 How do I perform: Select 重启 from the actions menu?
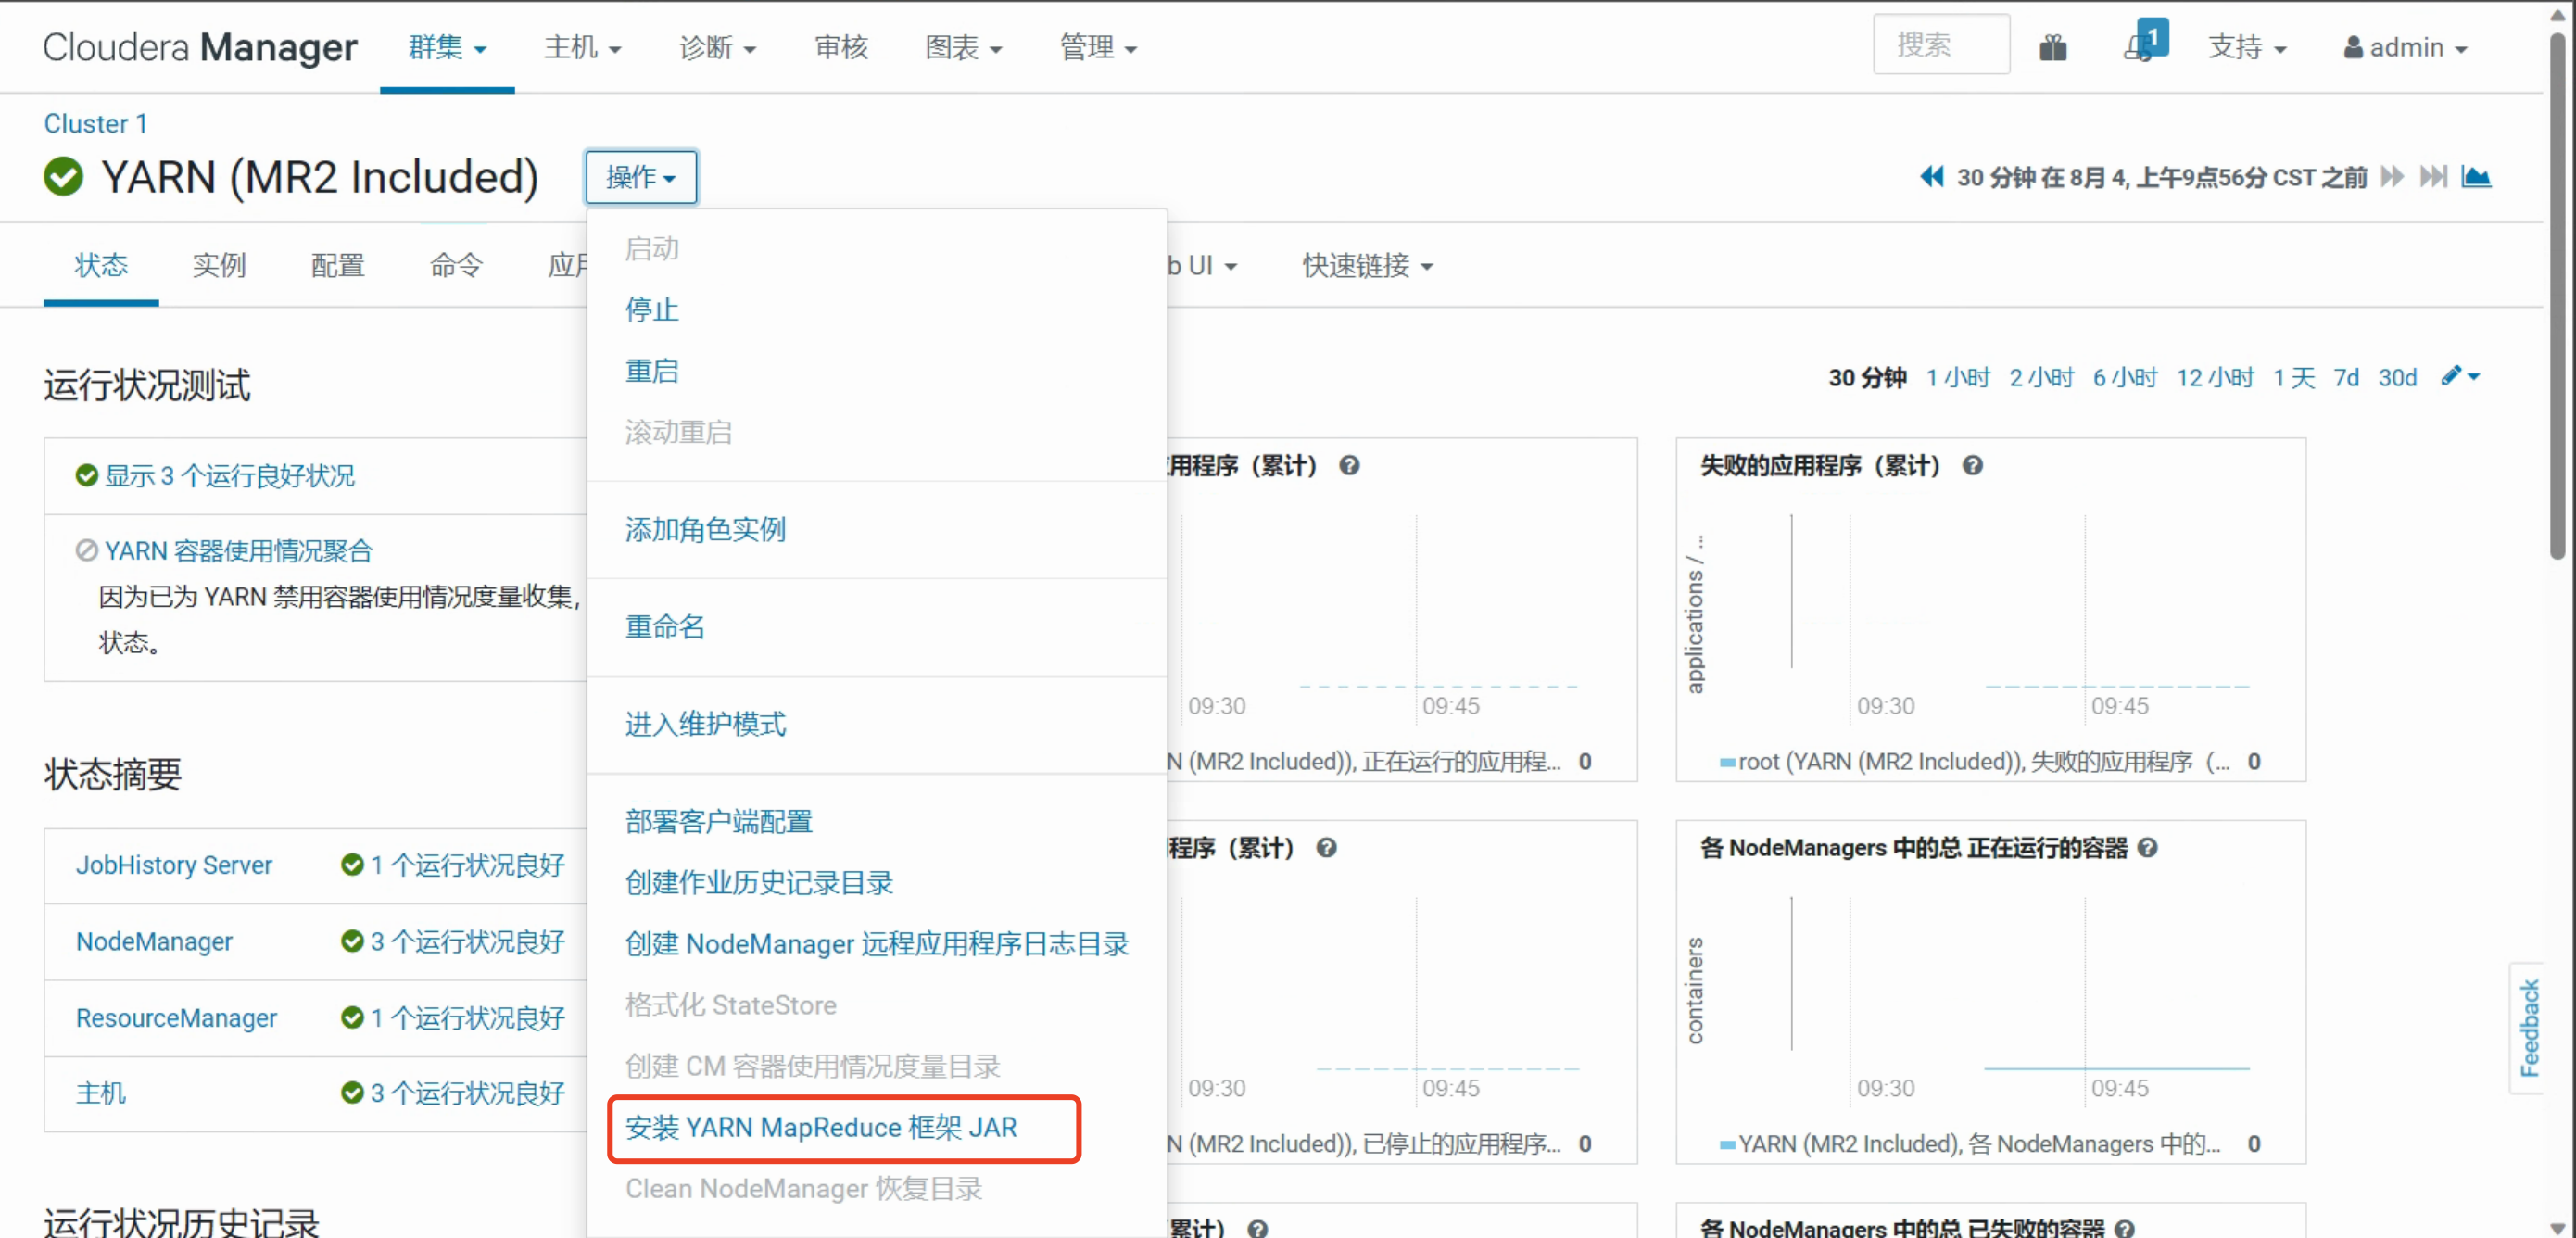[x=652, y=371]
